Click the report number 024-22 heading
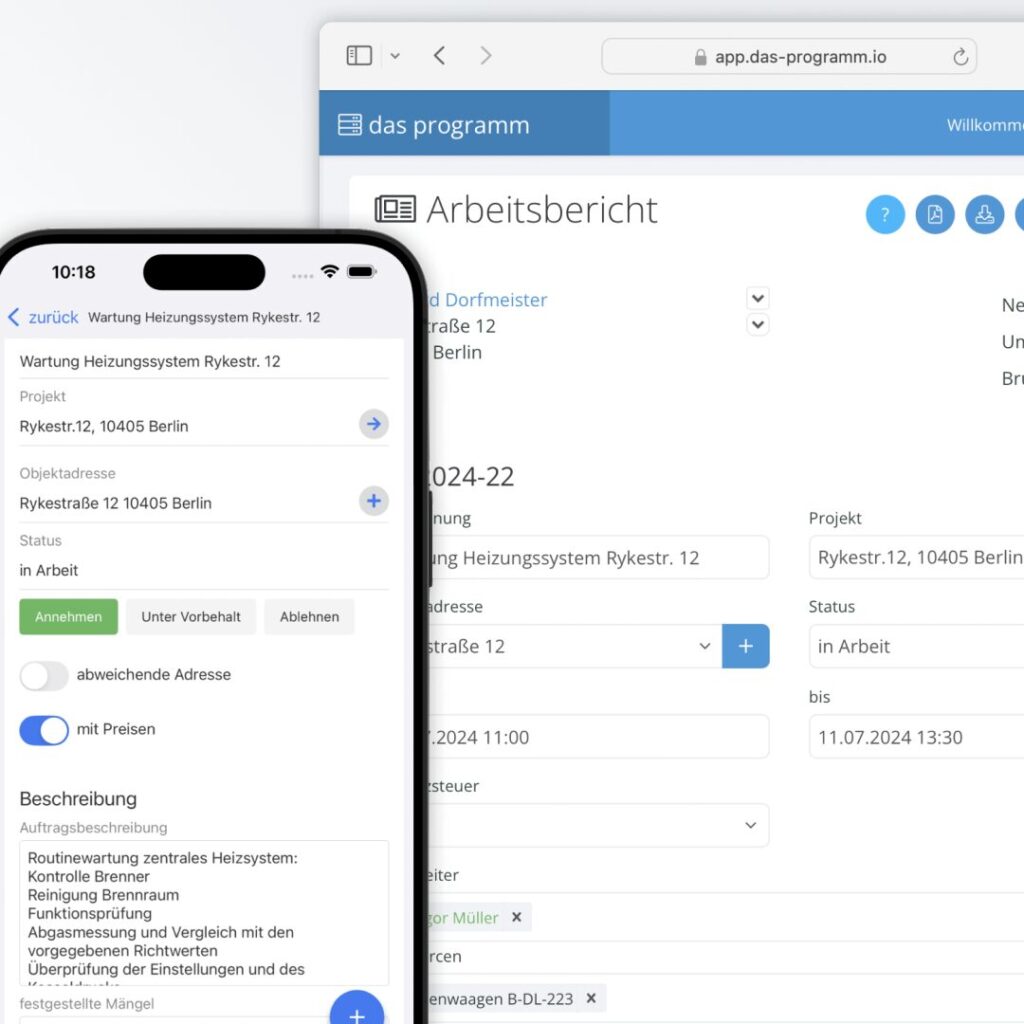This screenshot has height=1024, width=1024. pos(471,477)
